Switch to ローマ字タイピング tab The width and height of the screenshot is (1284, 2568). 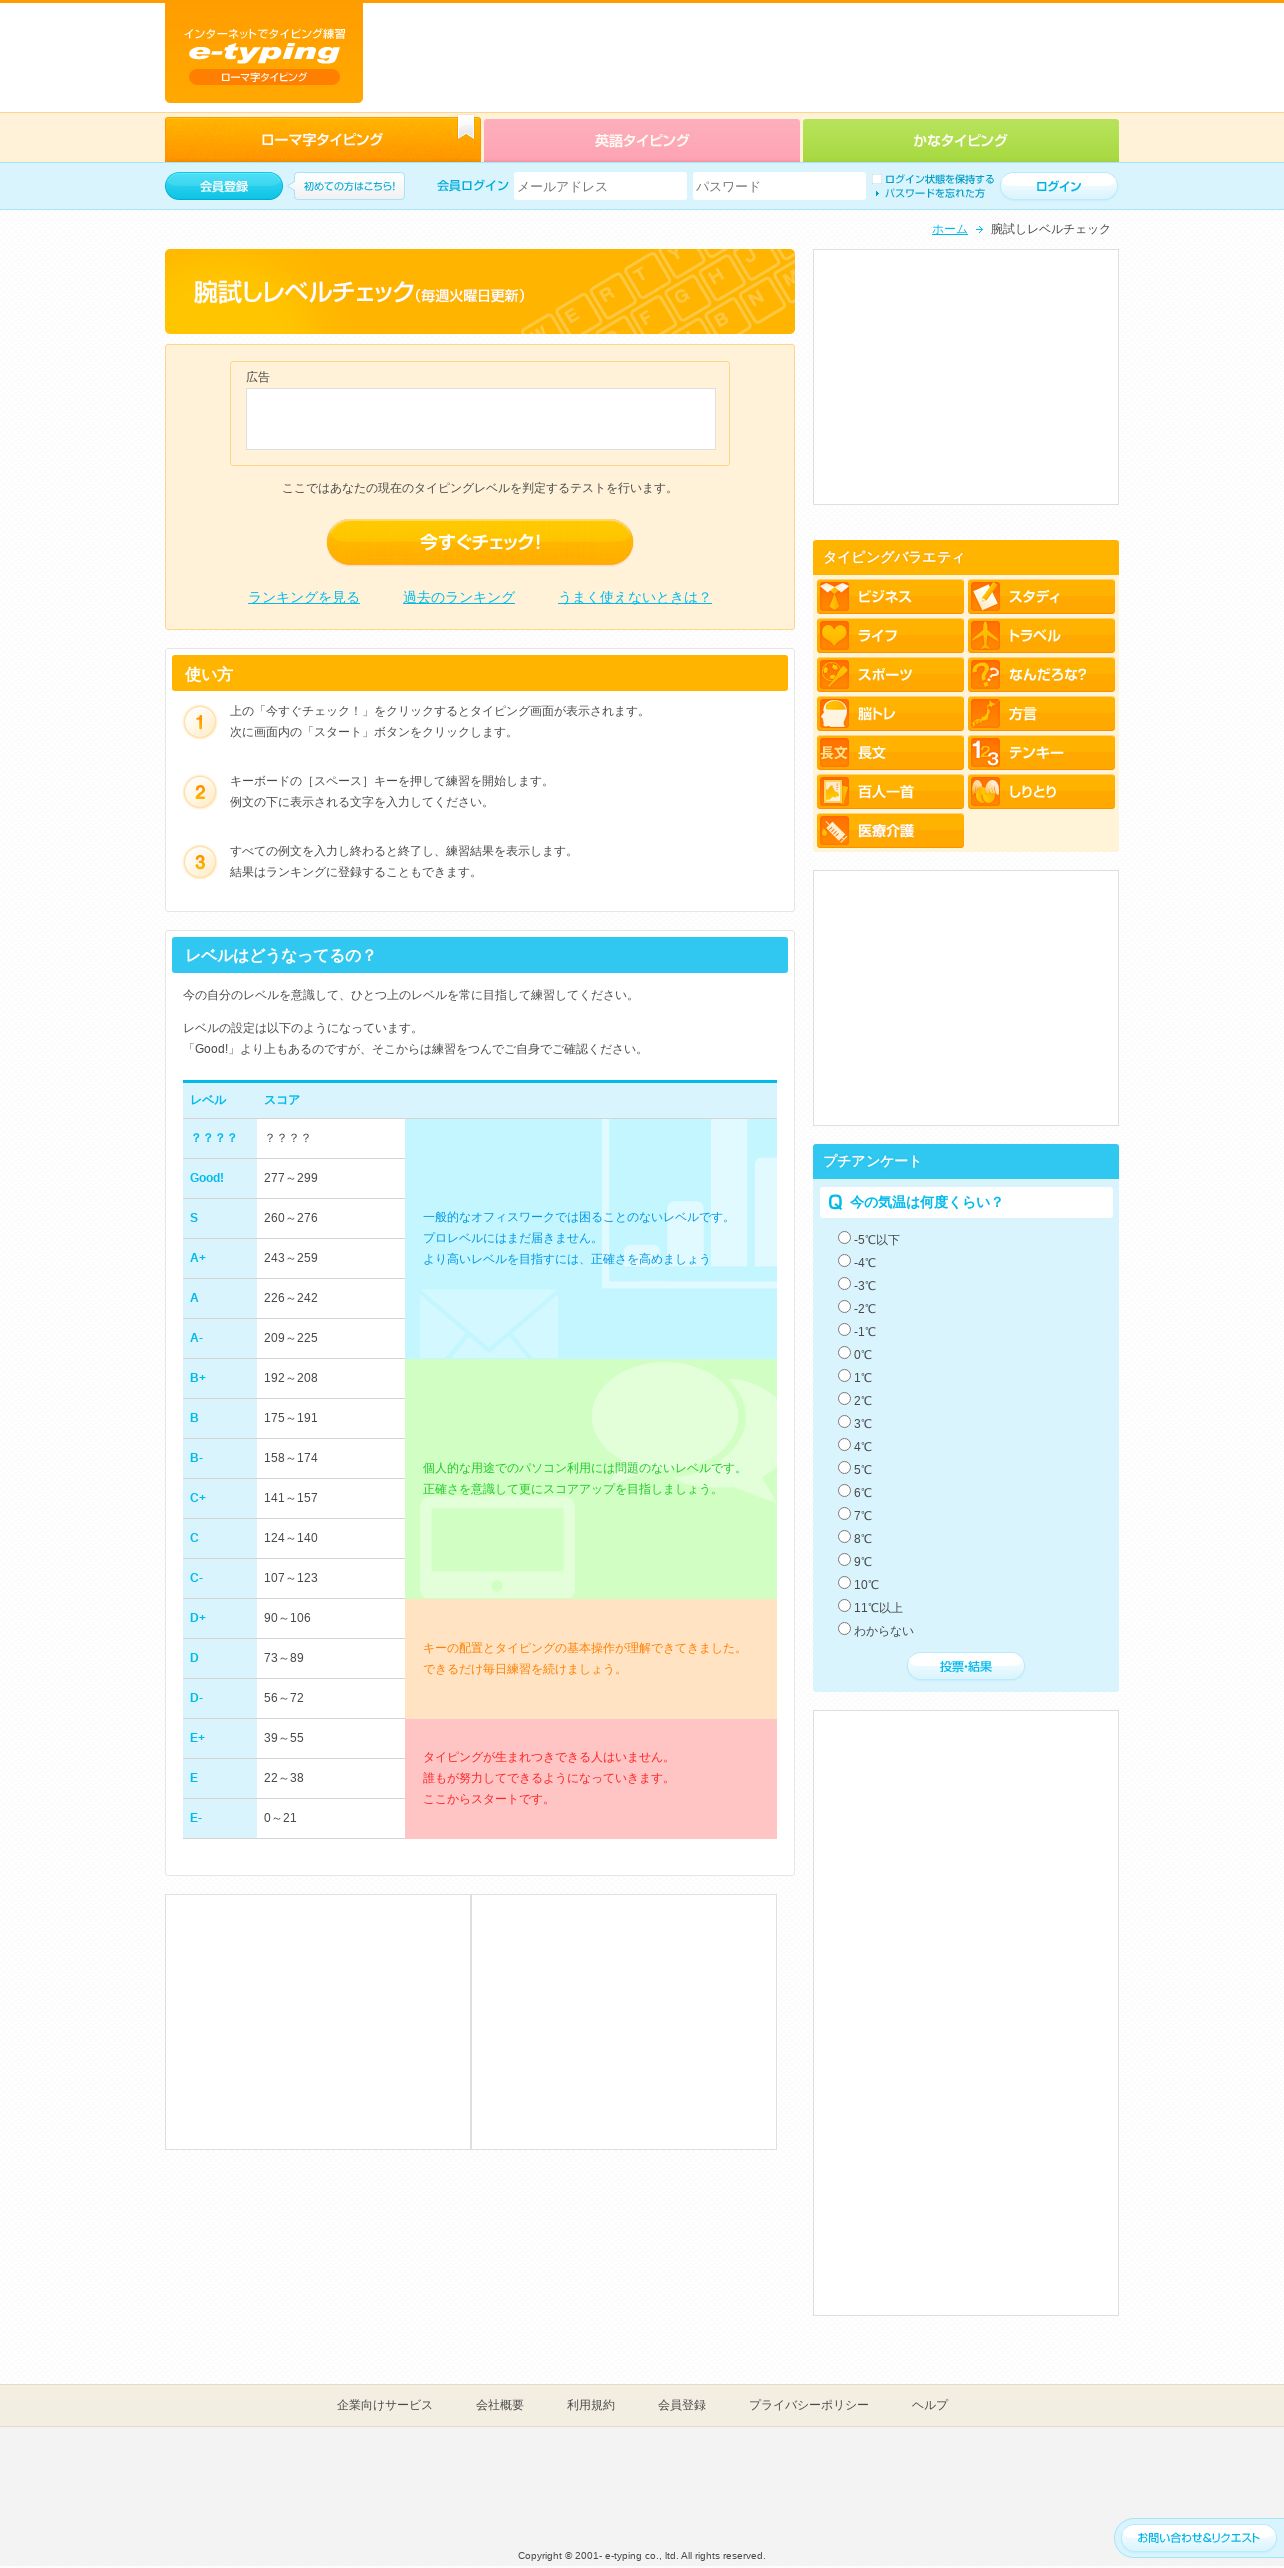322,140
